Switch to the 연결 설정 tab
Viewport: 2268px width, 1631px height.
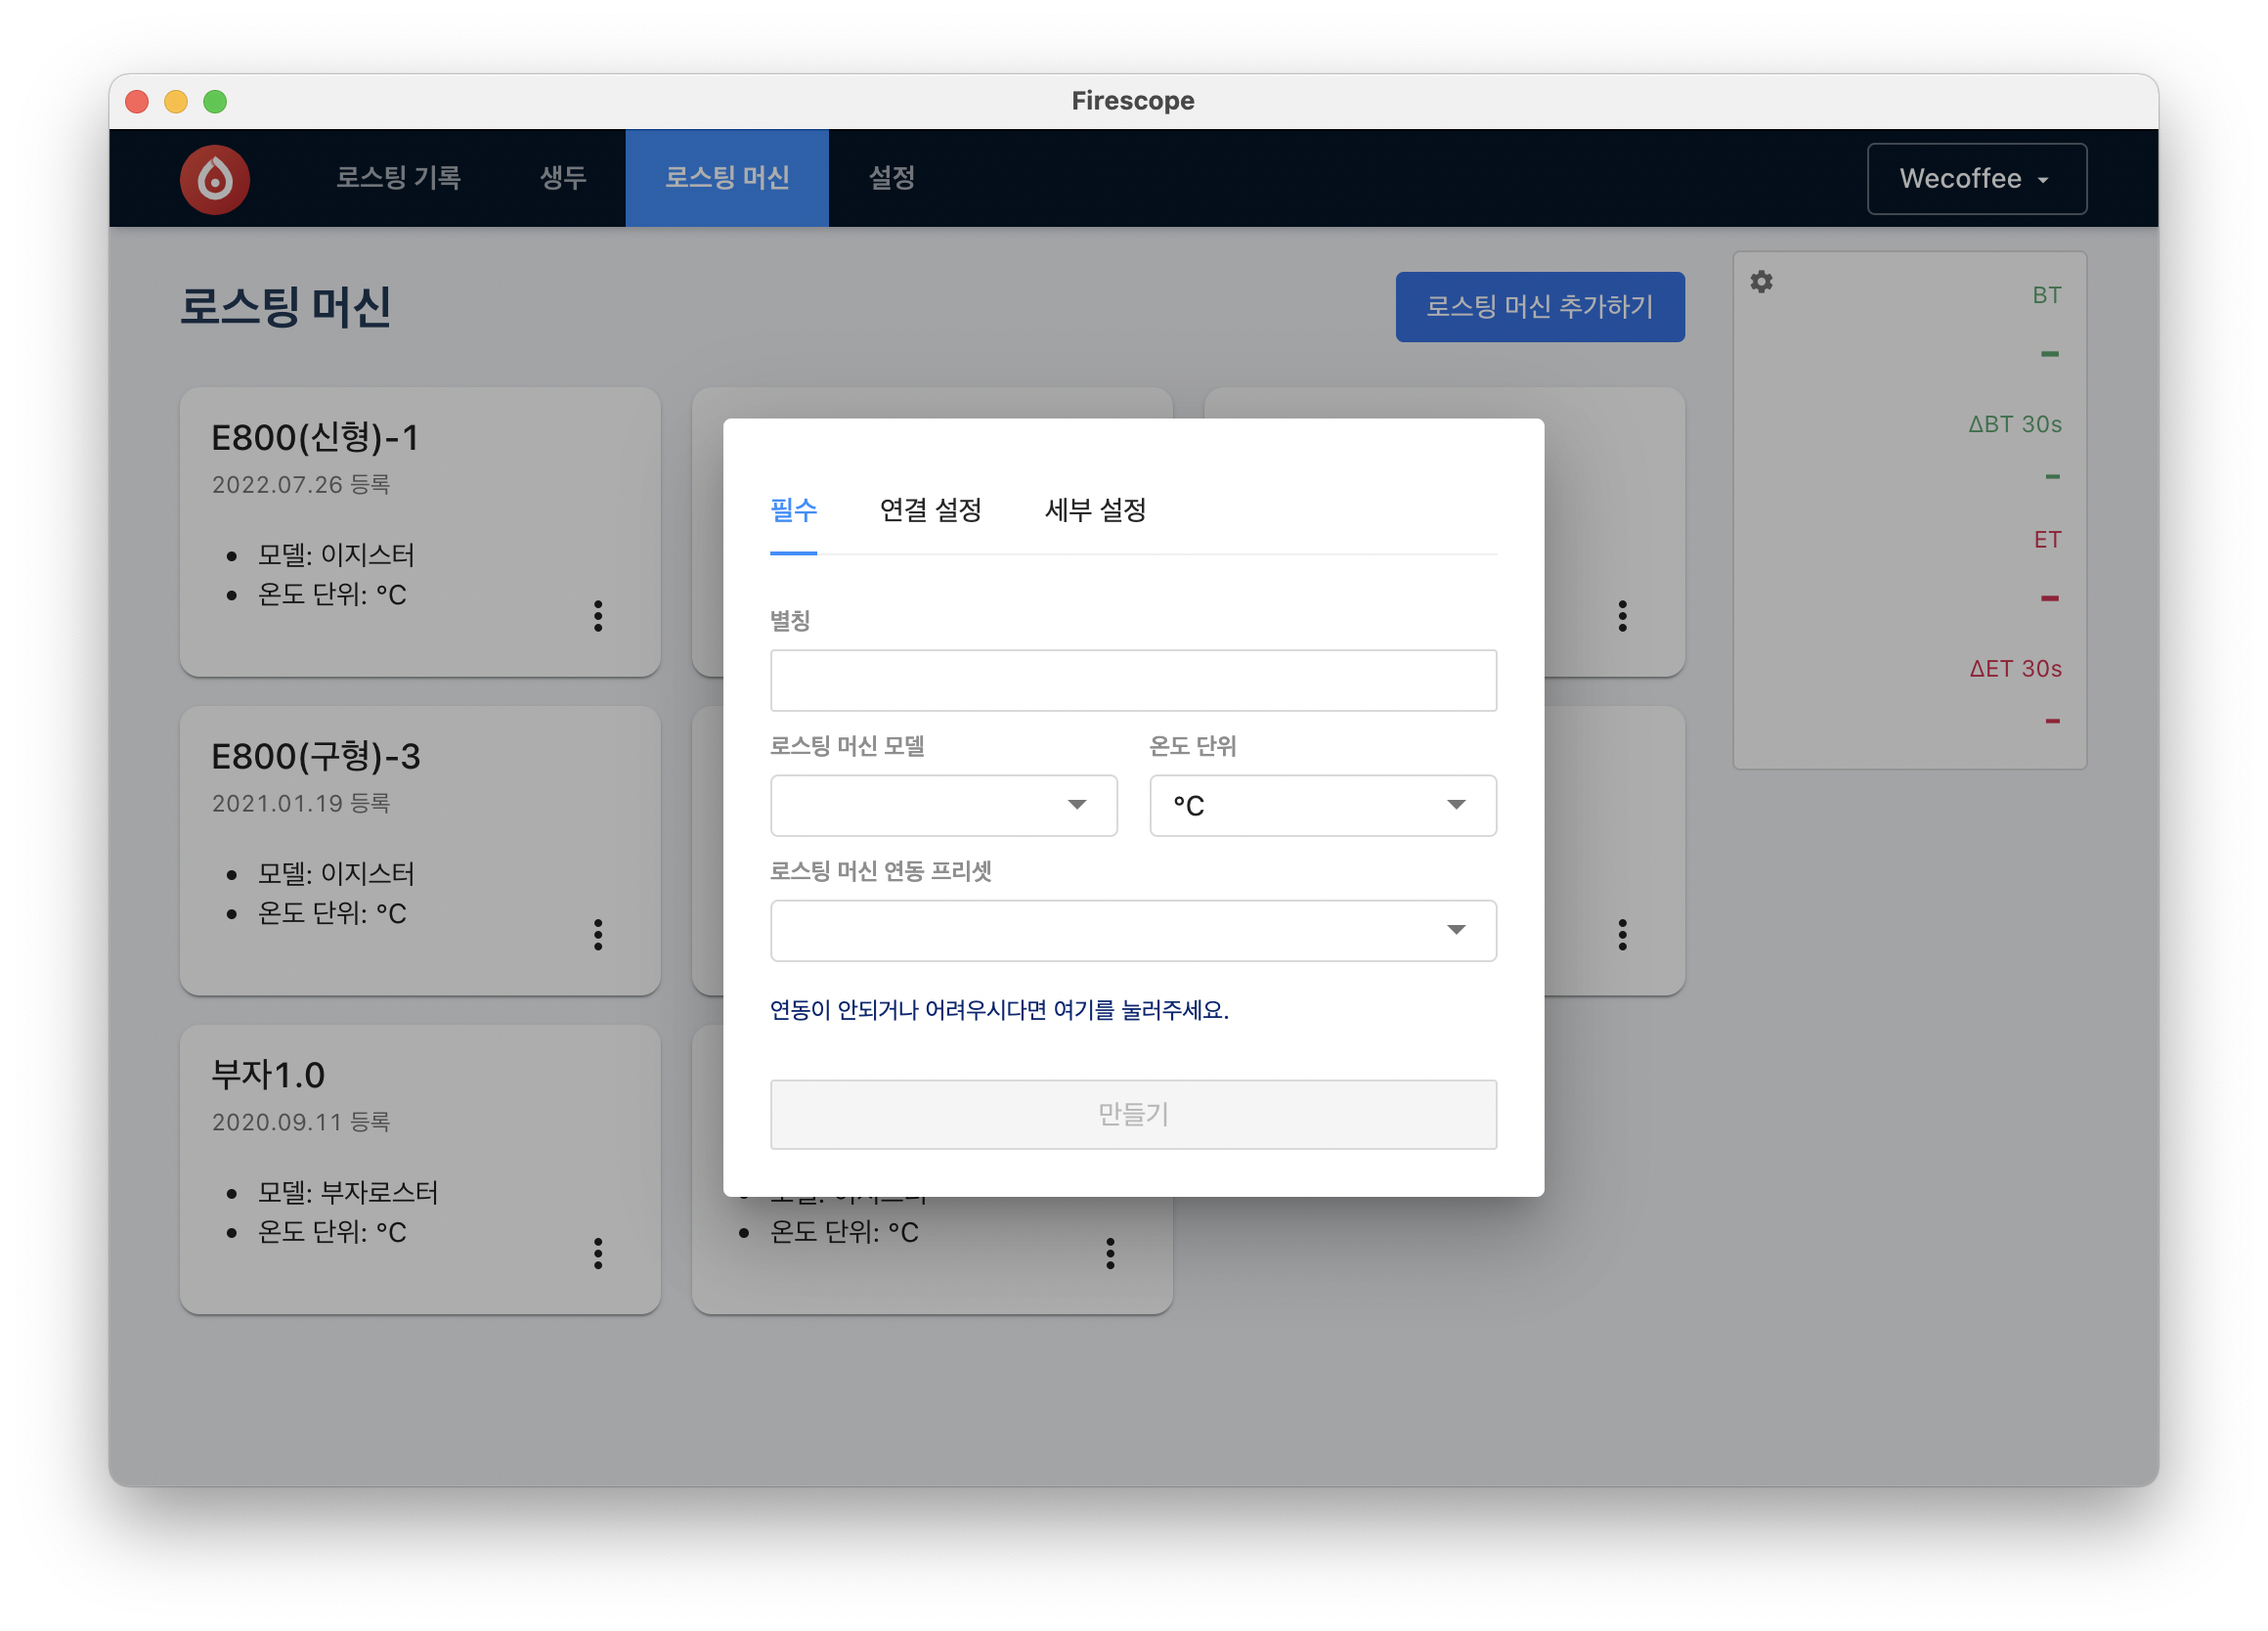930,510
